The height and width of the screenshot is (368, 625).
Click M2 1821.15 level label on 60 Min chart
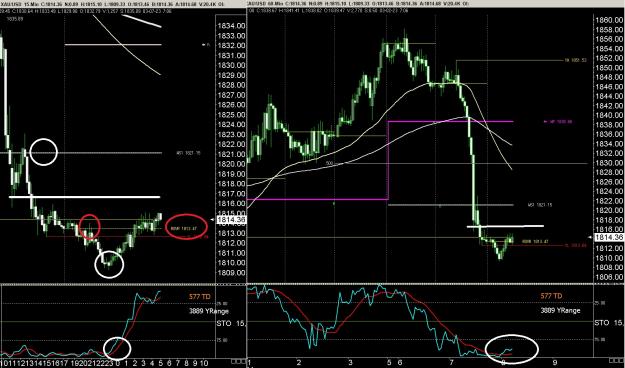(540, 205)
